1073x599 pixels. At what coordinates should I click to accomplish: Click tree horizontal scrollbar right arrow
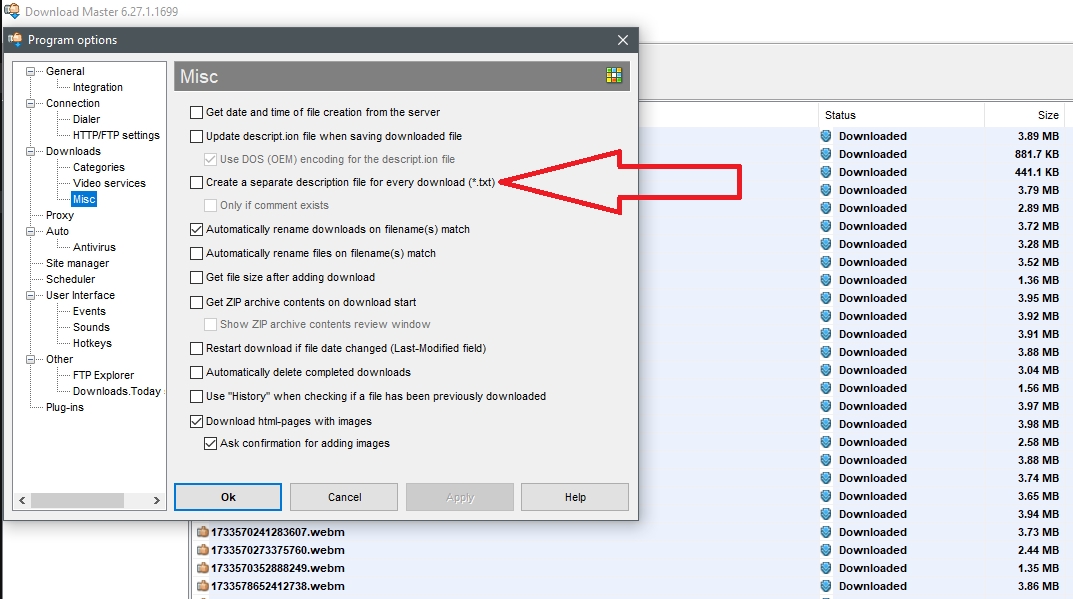tap(157, 500)
